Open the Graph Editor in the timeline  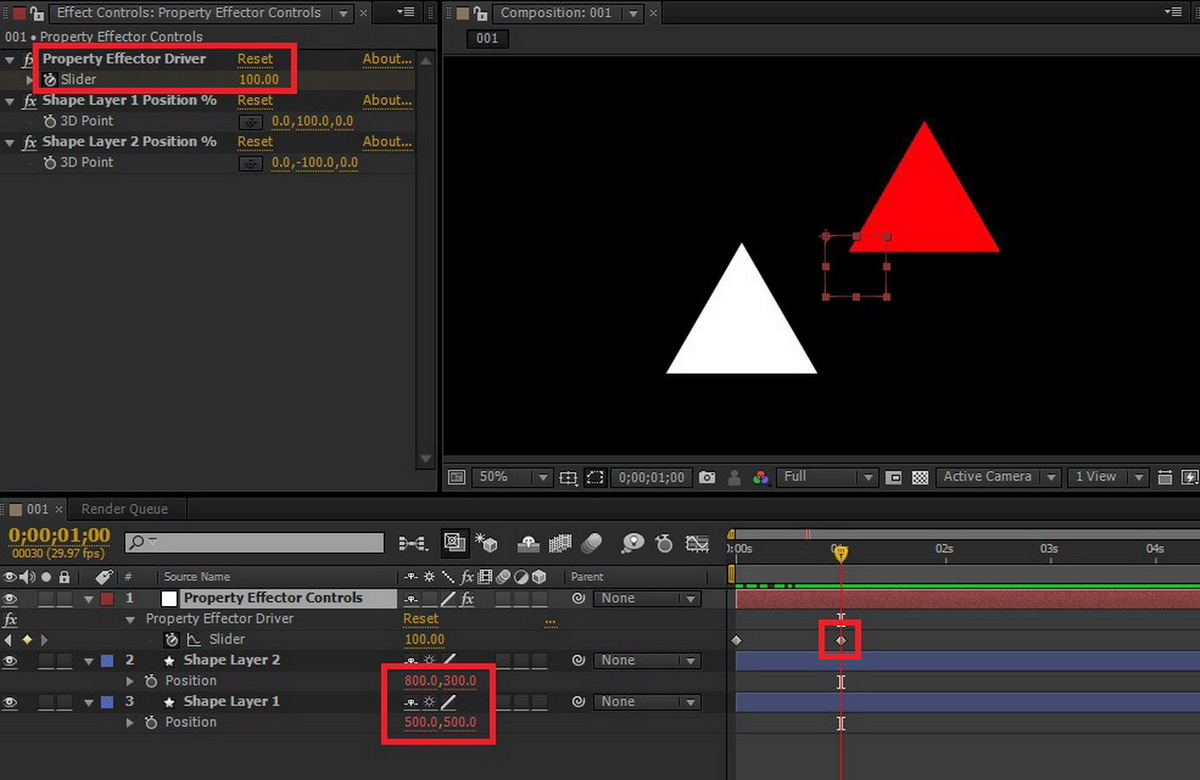(697, 543)
